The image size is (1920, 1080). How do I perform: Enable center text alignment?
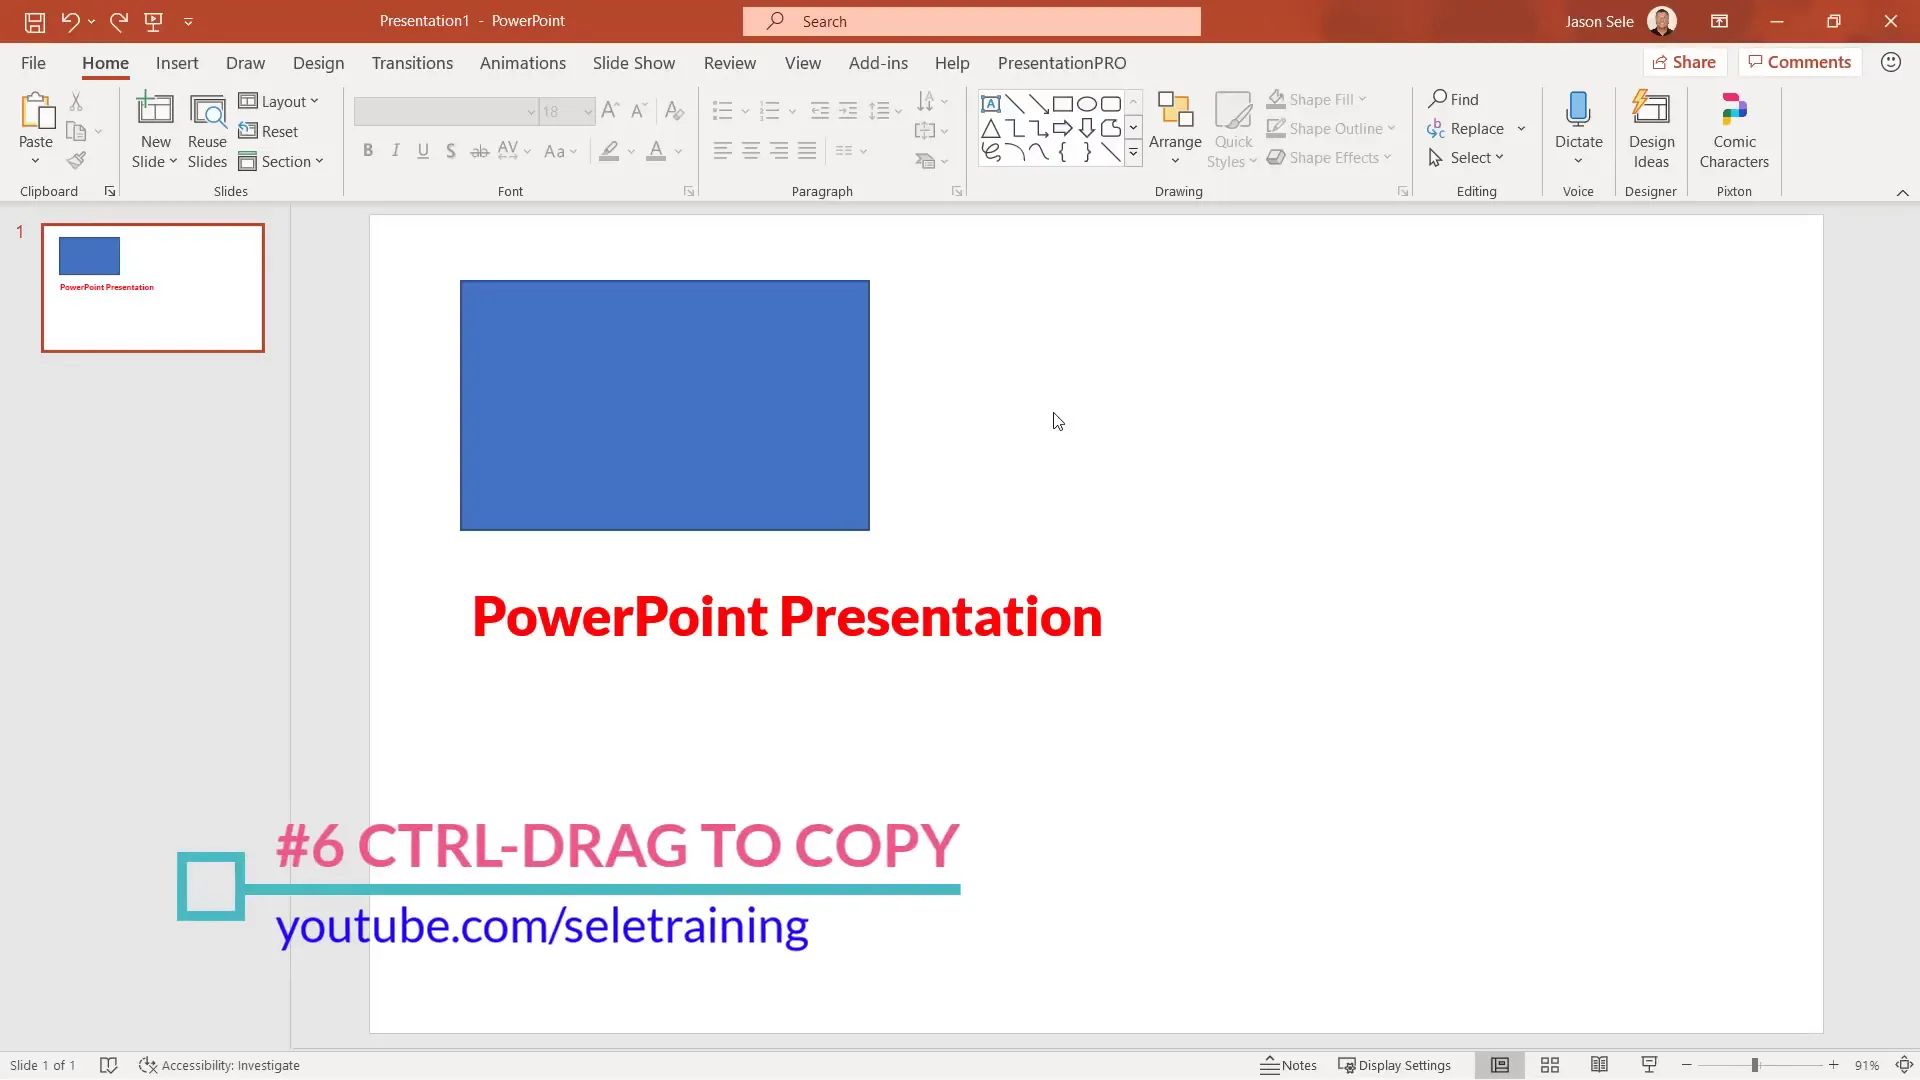(751, 150)
